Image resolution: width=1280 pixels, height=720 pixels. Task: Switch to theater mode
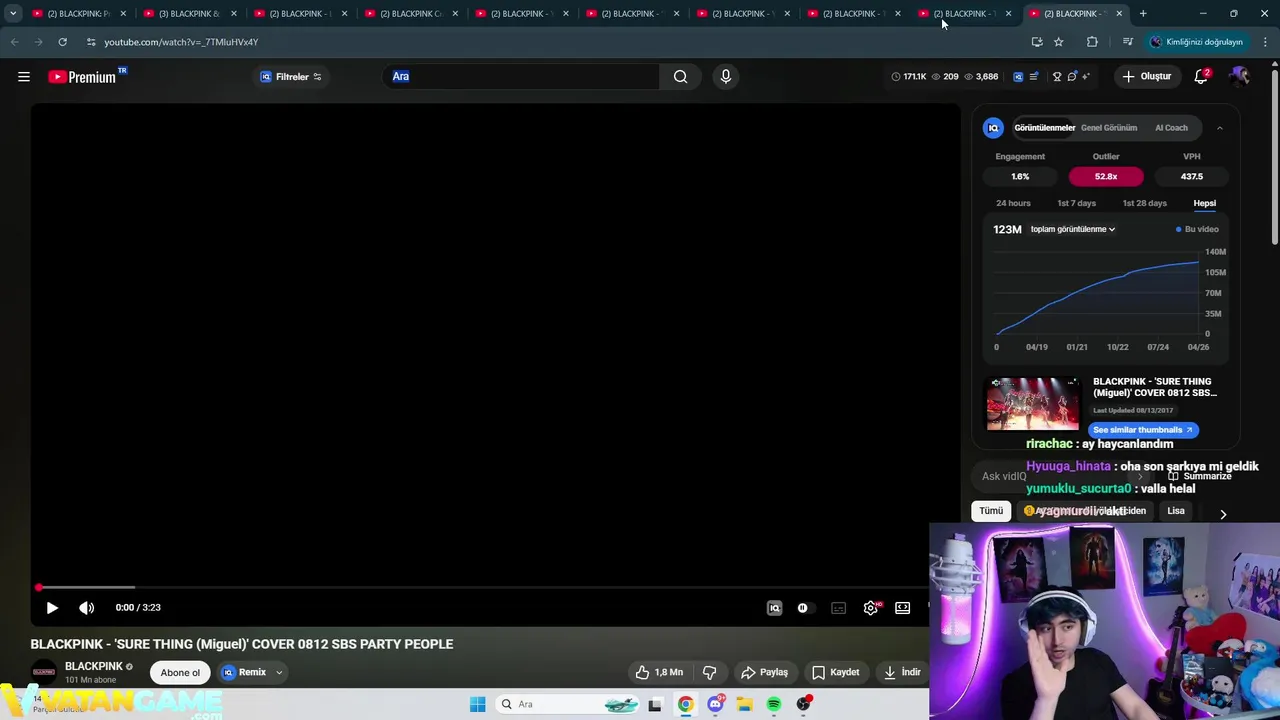[903, 607]
